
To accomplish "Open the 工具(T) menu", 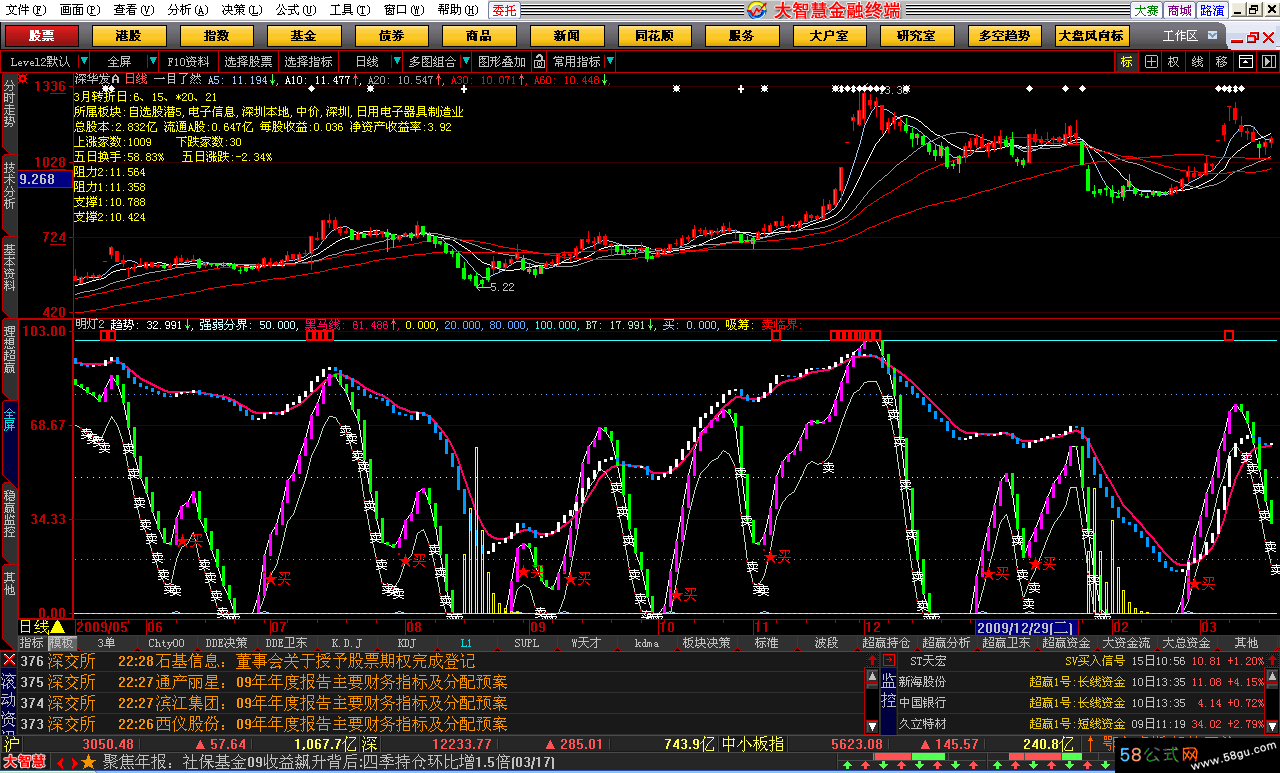I will pyautogui.click(x=349, y=10).
